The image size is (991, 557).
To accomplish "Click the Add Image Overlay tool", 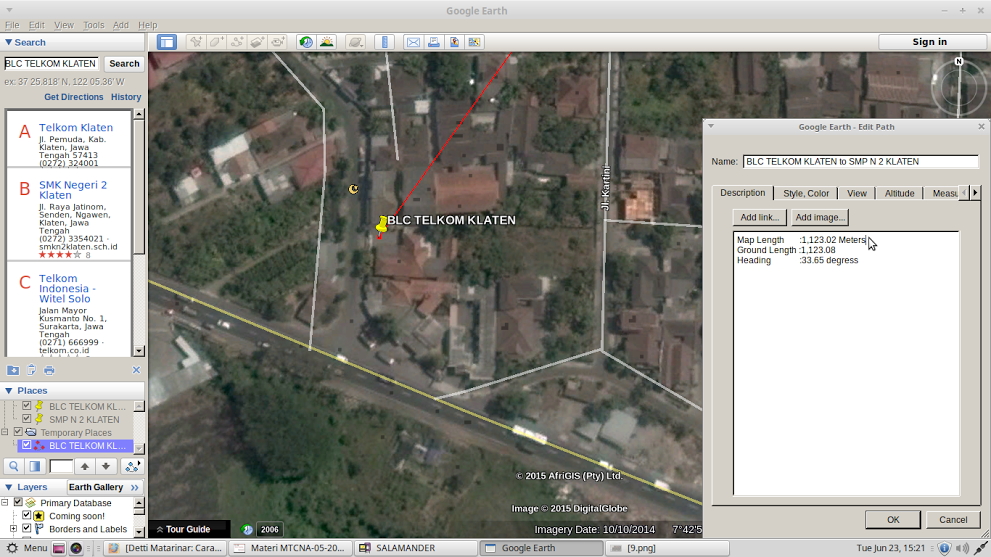I will tap(257, 42).
